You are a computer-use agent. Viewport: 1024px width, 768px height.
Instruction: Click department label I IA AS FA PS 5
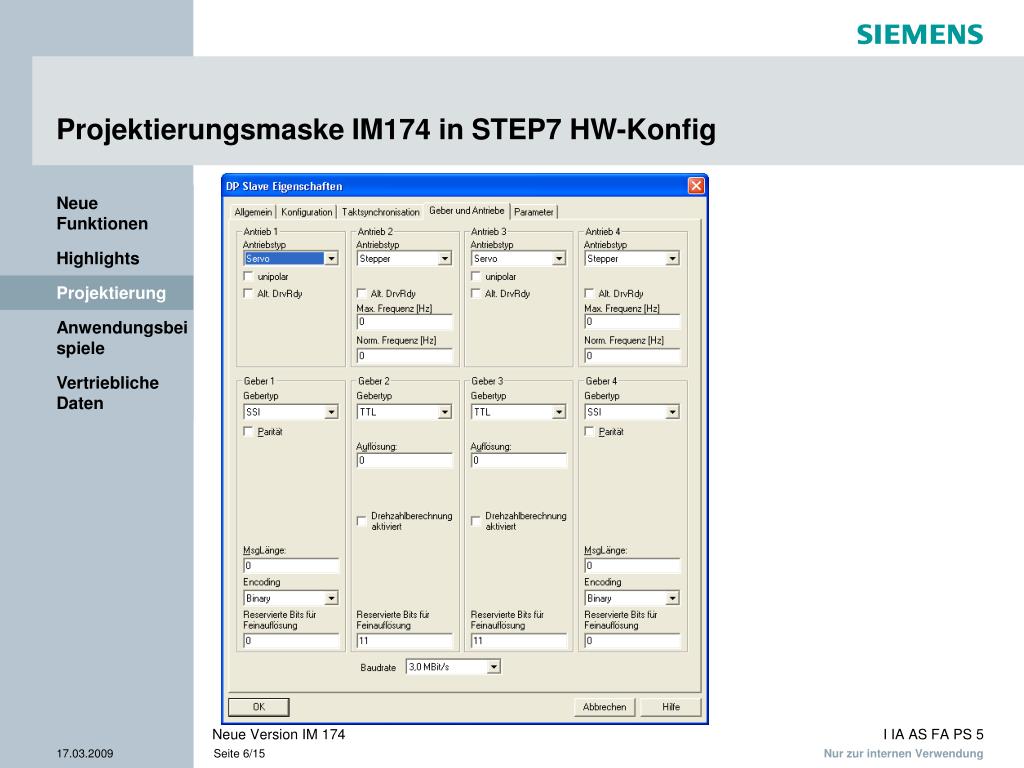(x=933, y=734)
